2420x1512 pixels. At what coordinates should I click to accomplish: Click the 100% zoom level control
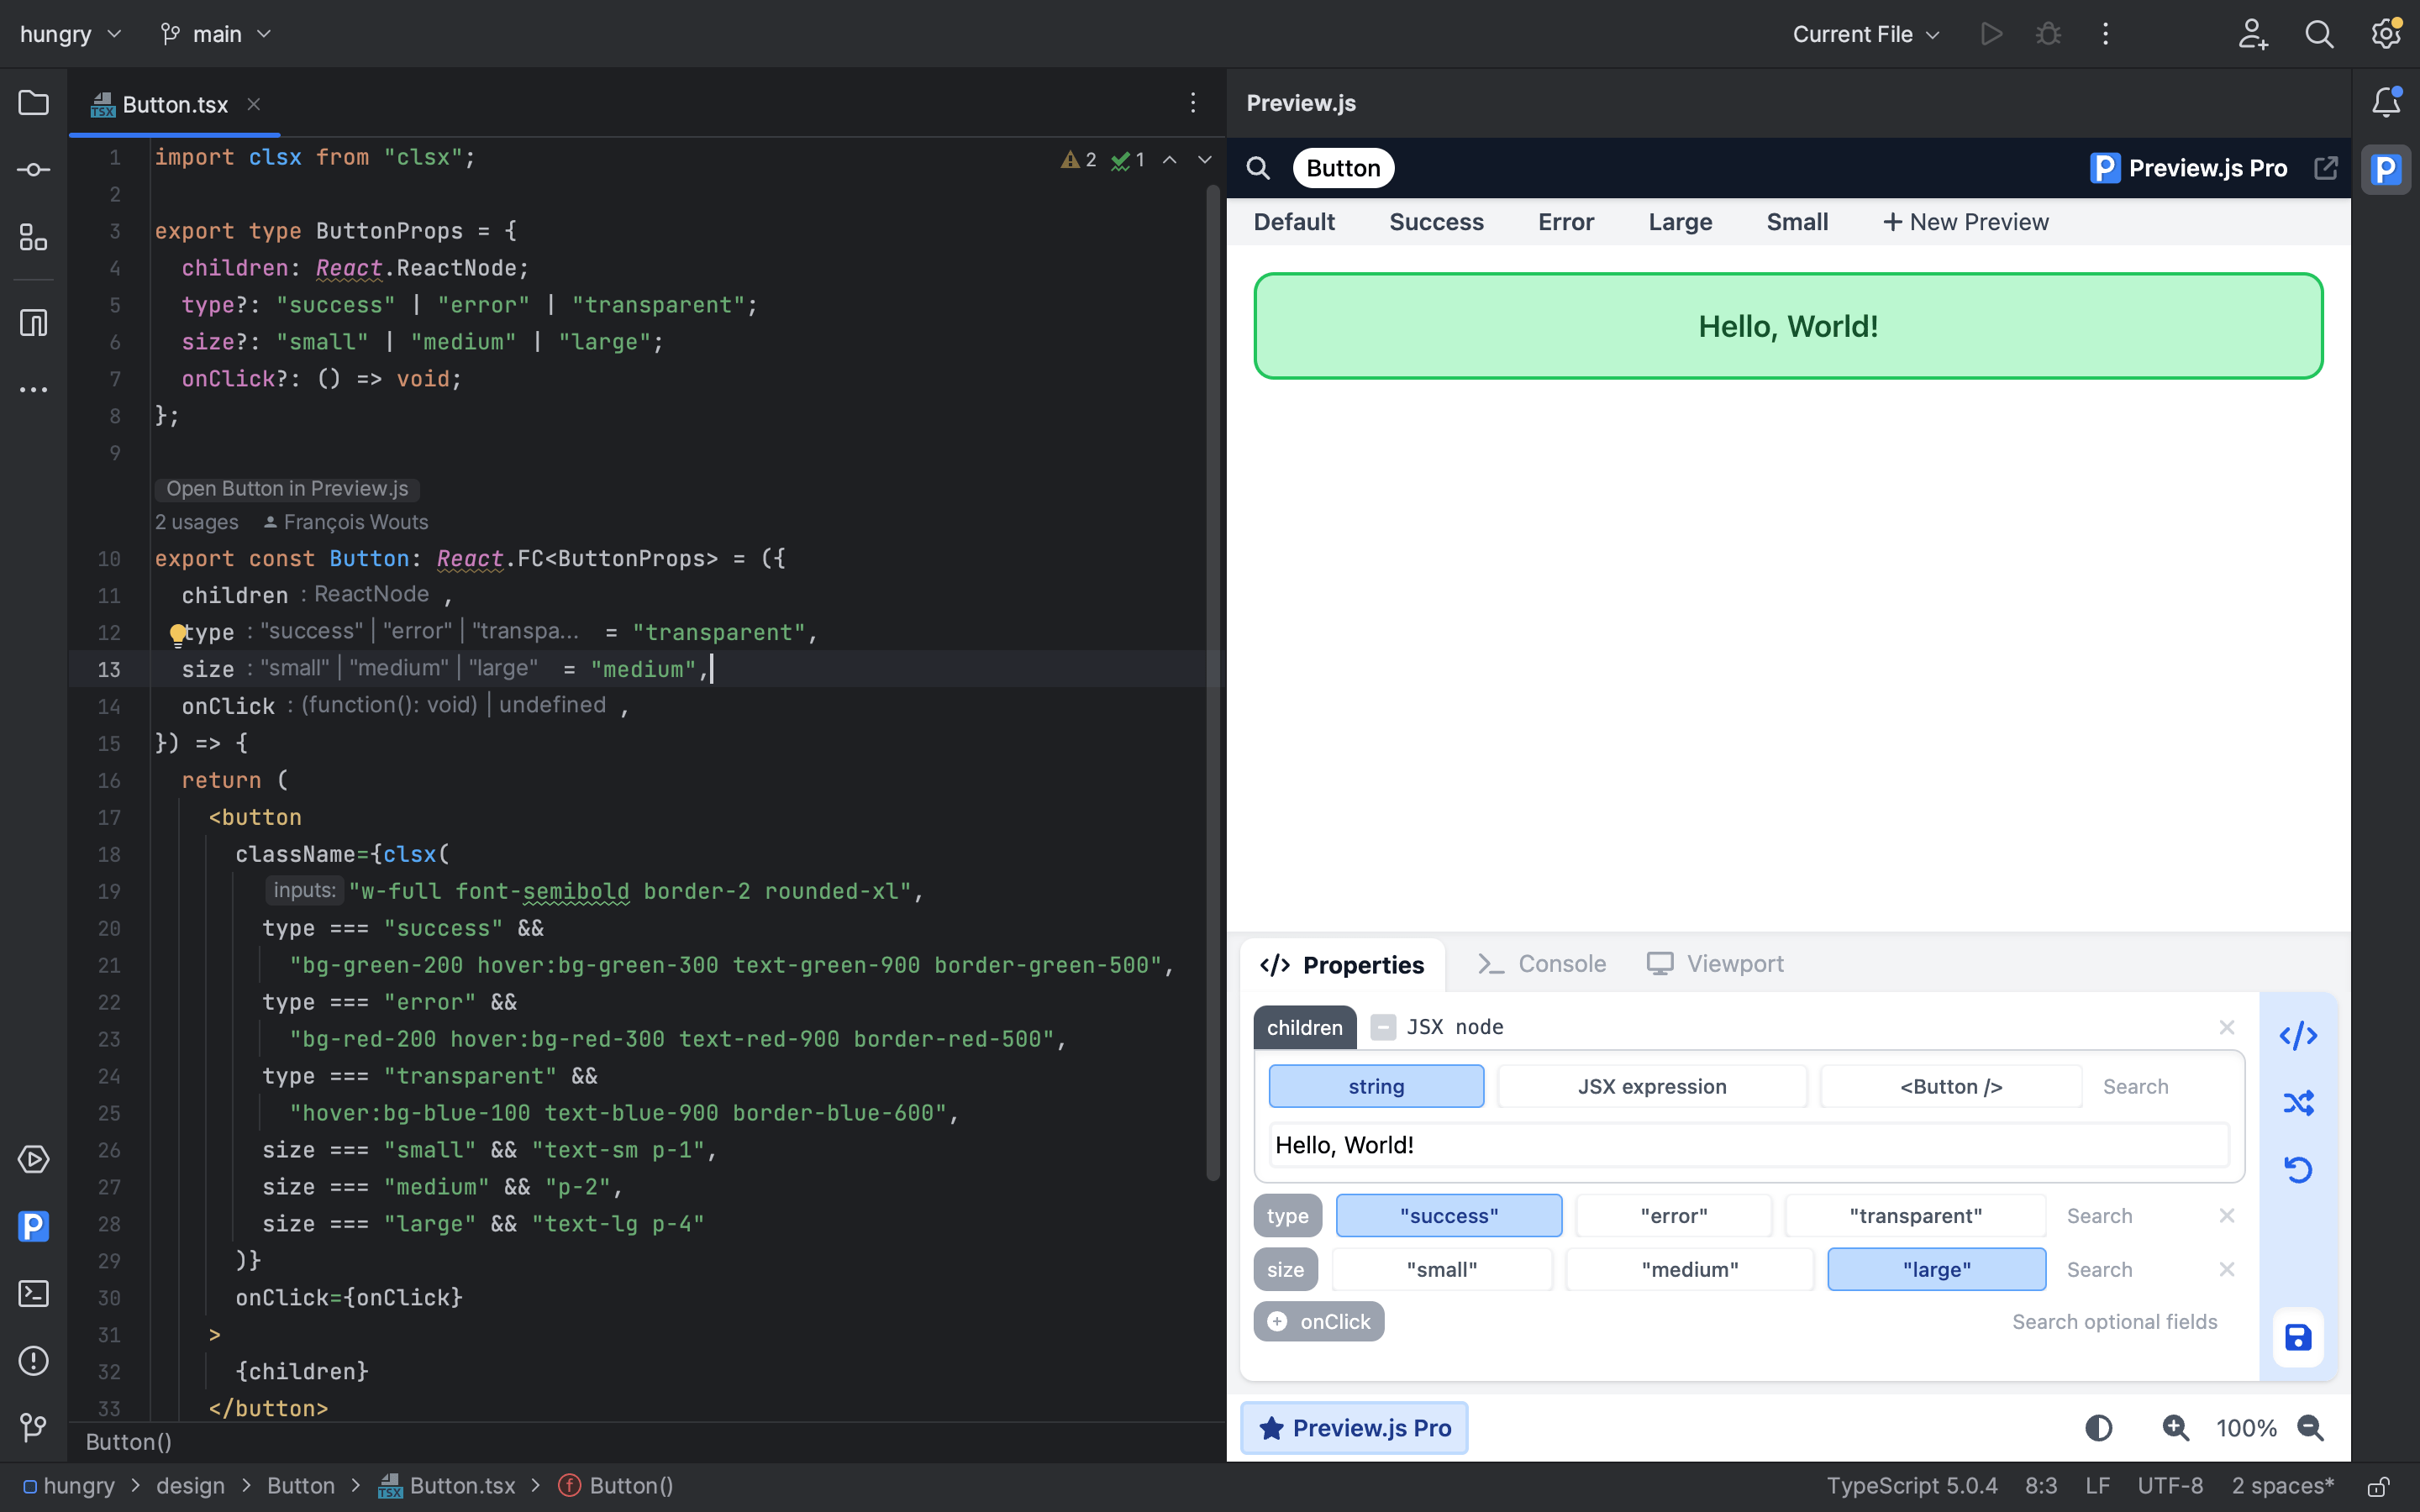click(2246, 1427)
